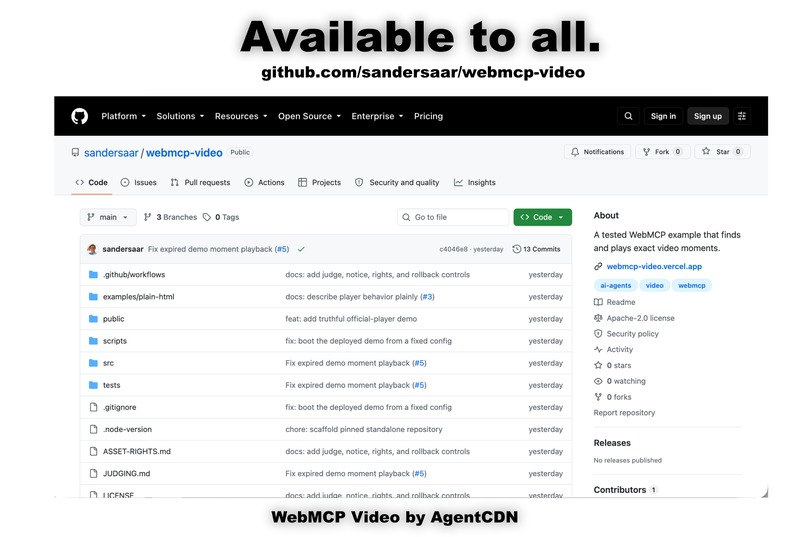Open the Contributors heading link
806x537 pixels.
pos(619,490)
